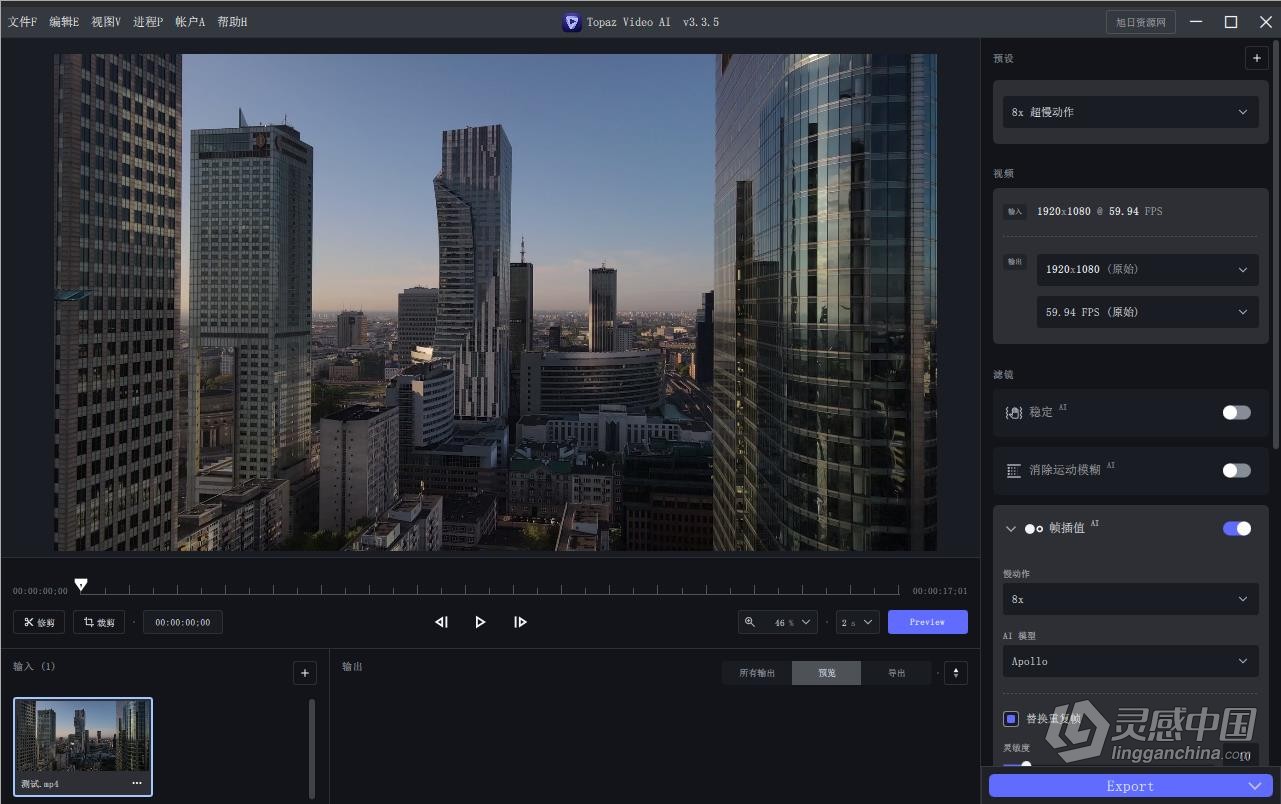This screenshot has height=804, width=1281.
Task: Click the Topaz Video AI logo in titlebar
Action: pyautogui.click(x=571, y=21)
